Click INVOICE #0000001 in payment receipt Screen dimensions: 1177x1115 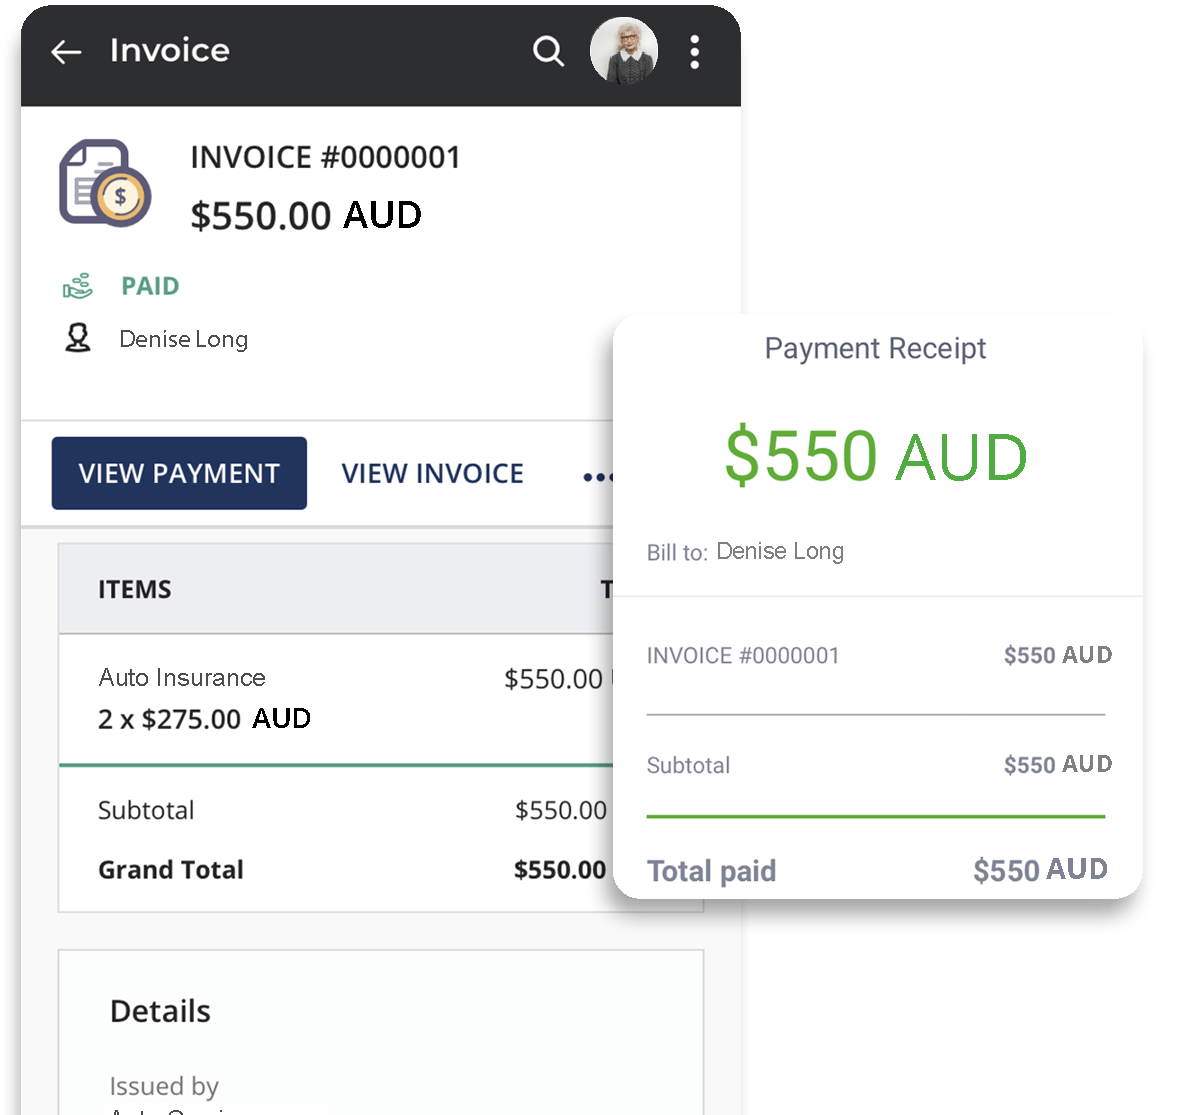(743, 656)
